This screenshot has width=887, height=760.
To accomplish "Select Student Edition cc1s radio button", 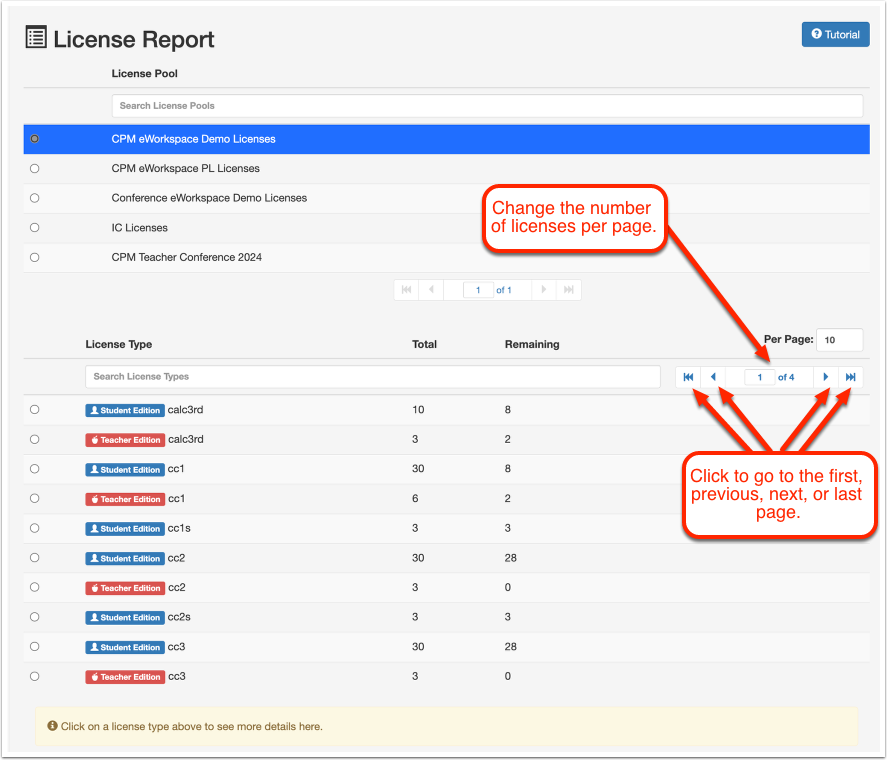I will pos(35,528).
